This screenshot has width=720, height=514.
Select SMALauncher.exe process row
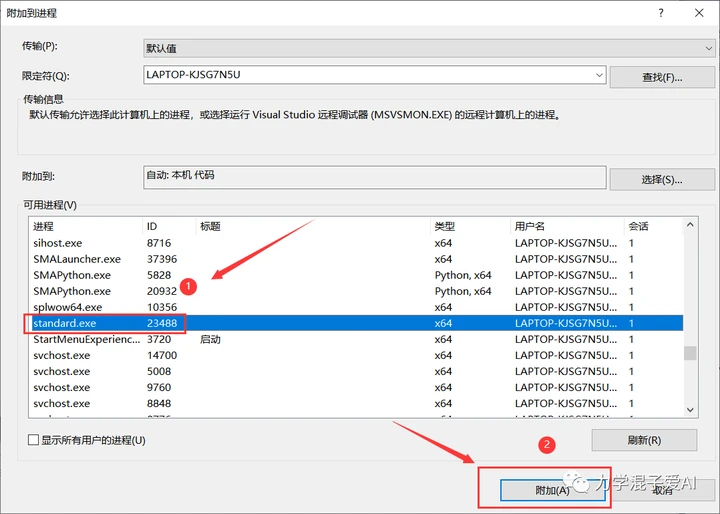point(356,259)
